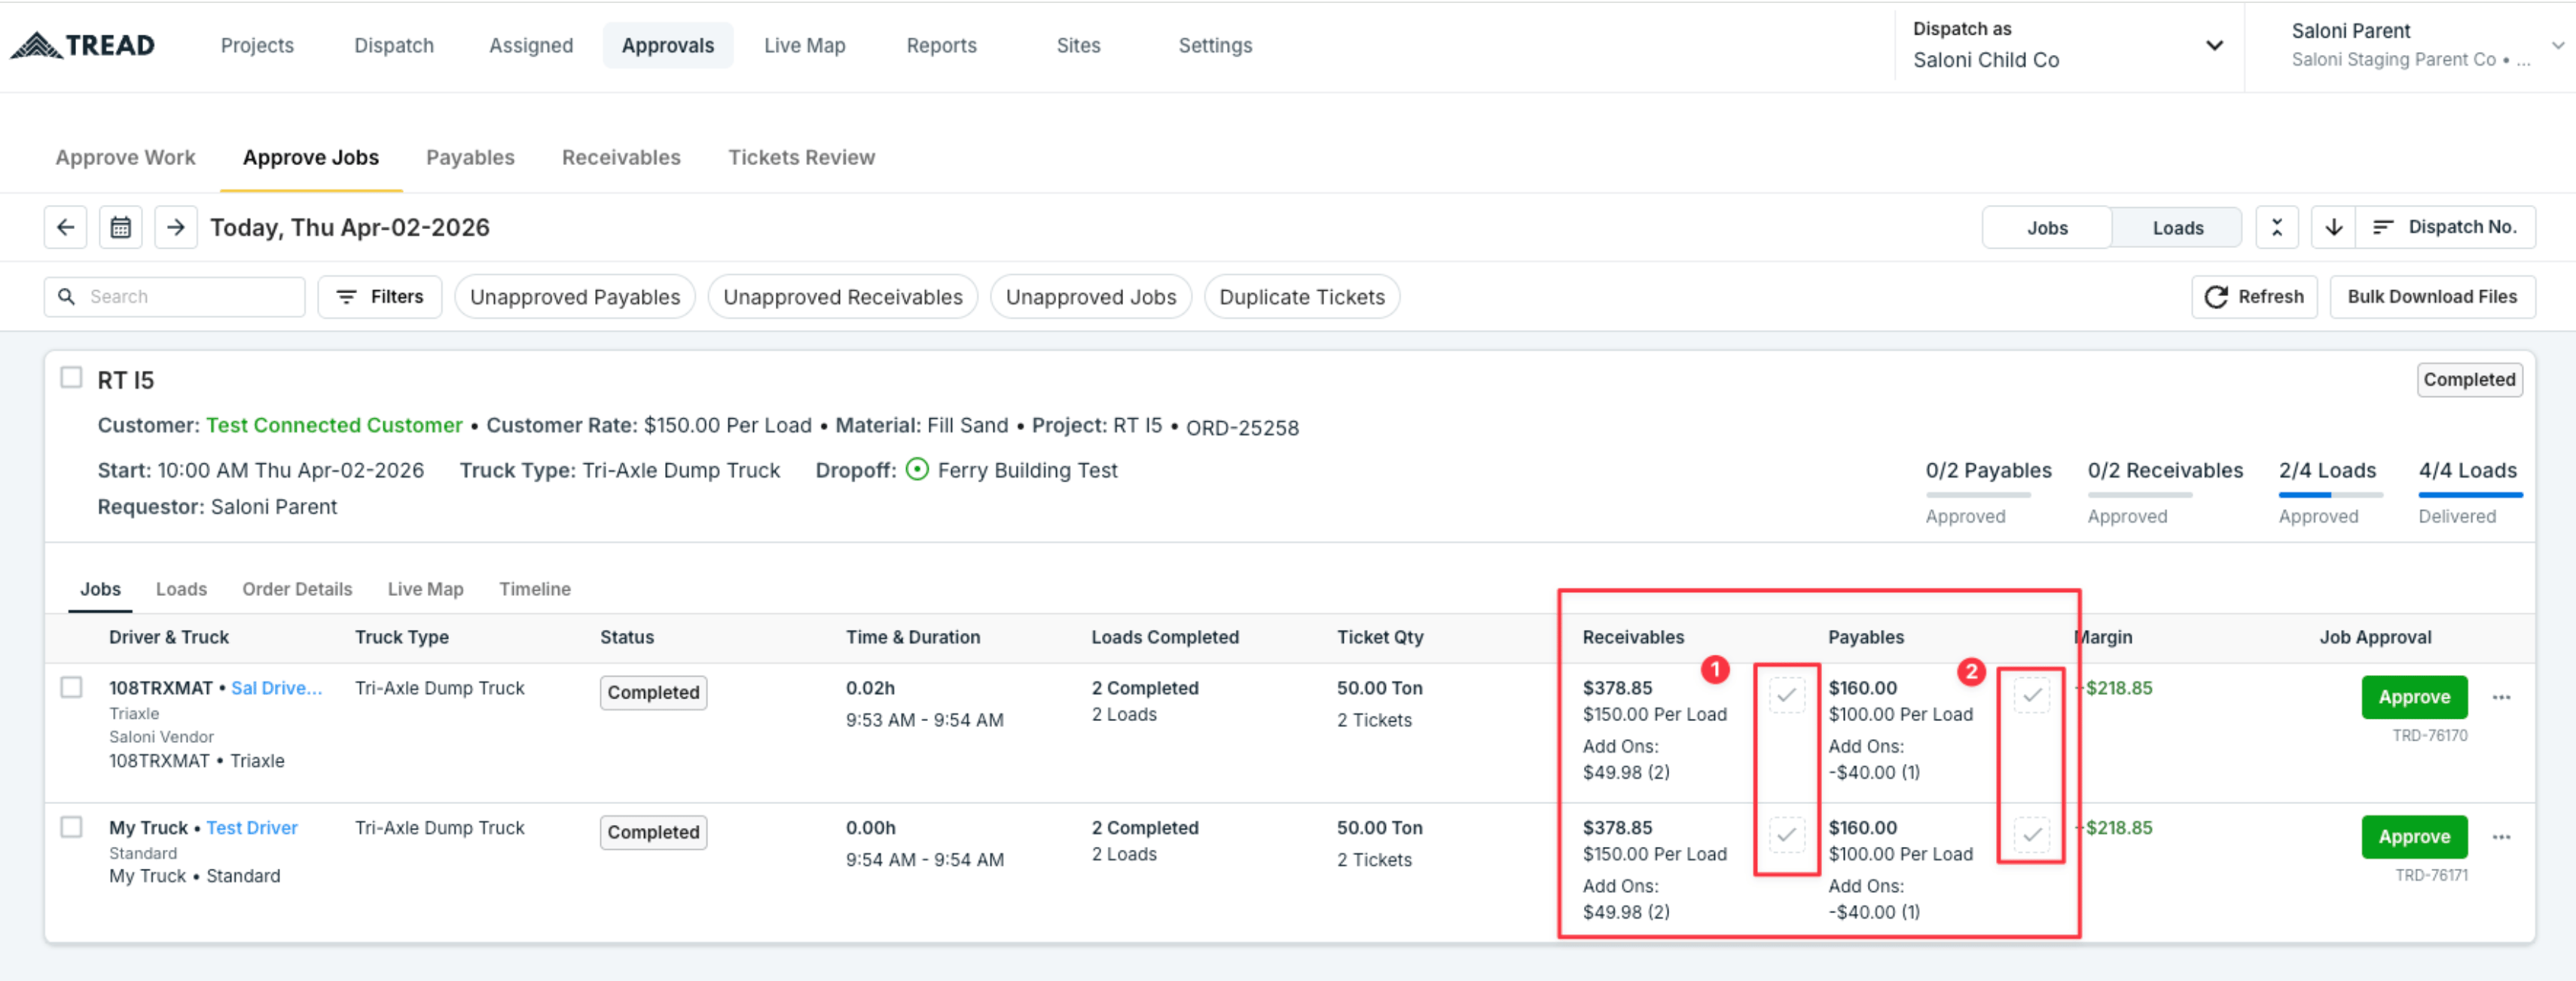2576x981 pixels.
Task: Open Sal Drive... driver link
Action: point(276,688)
